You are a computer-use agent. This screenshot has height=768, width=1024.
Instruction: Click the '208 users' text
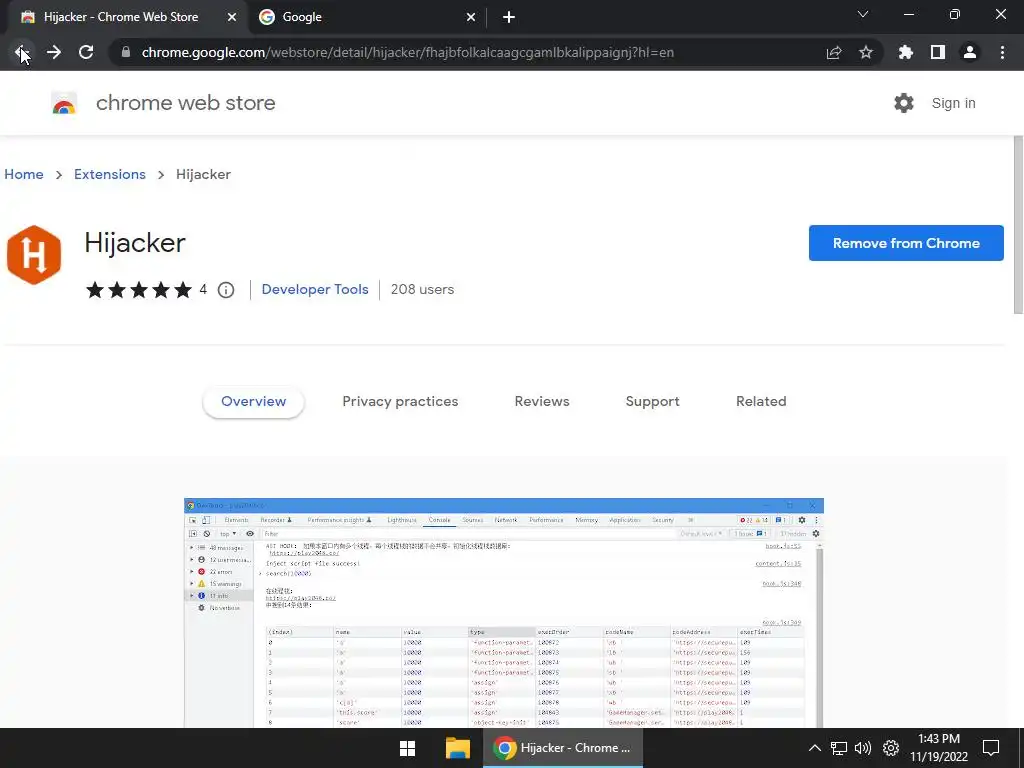(422, 289)
